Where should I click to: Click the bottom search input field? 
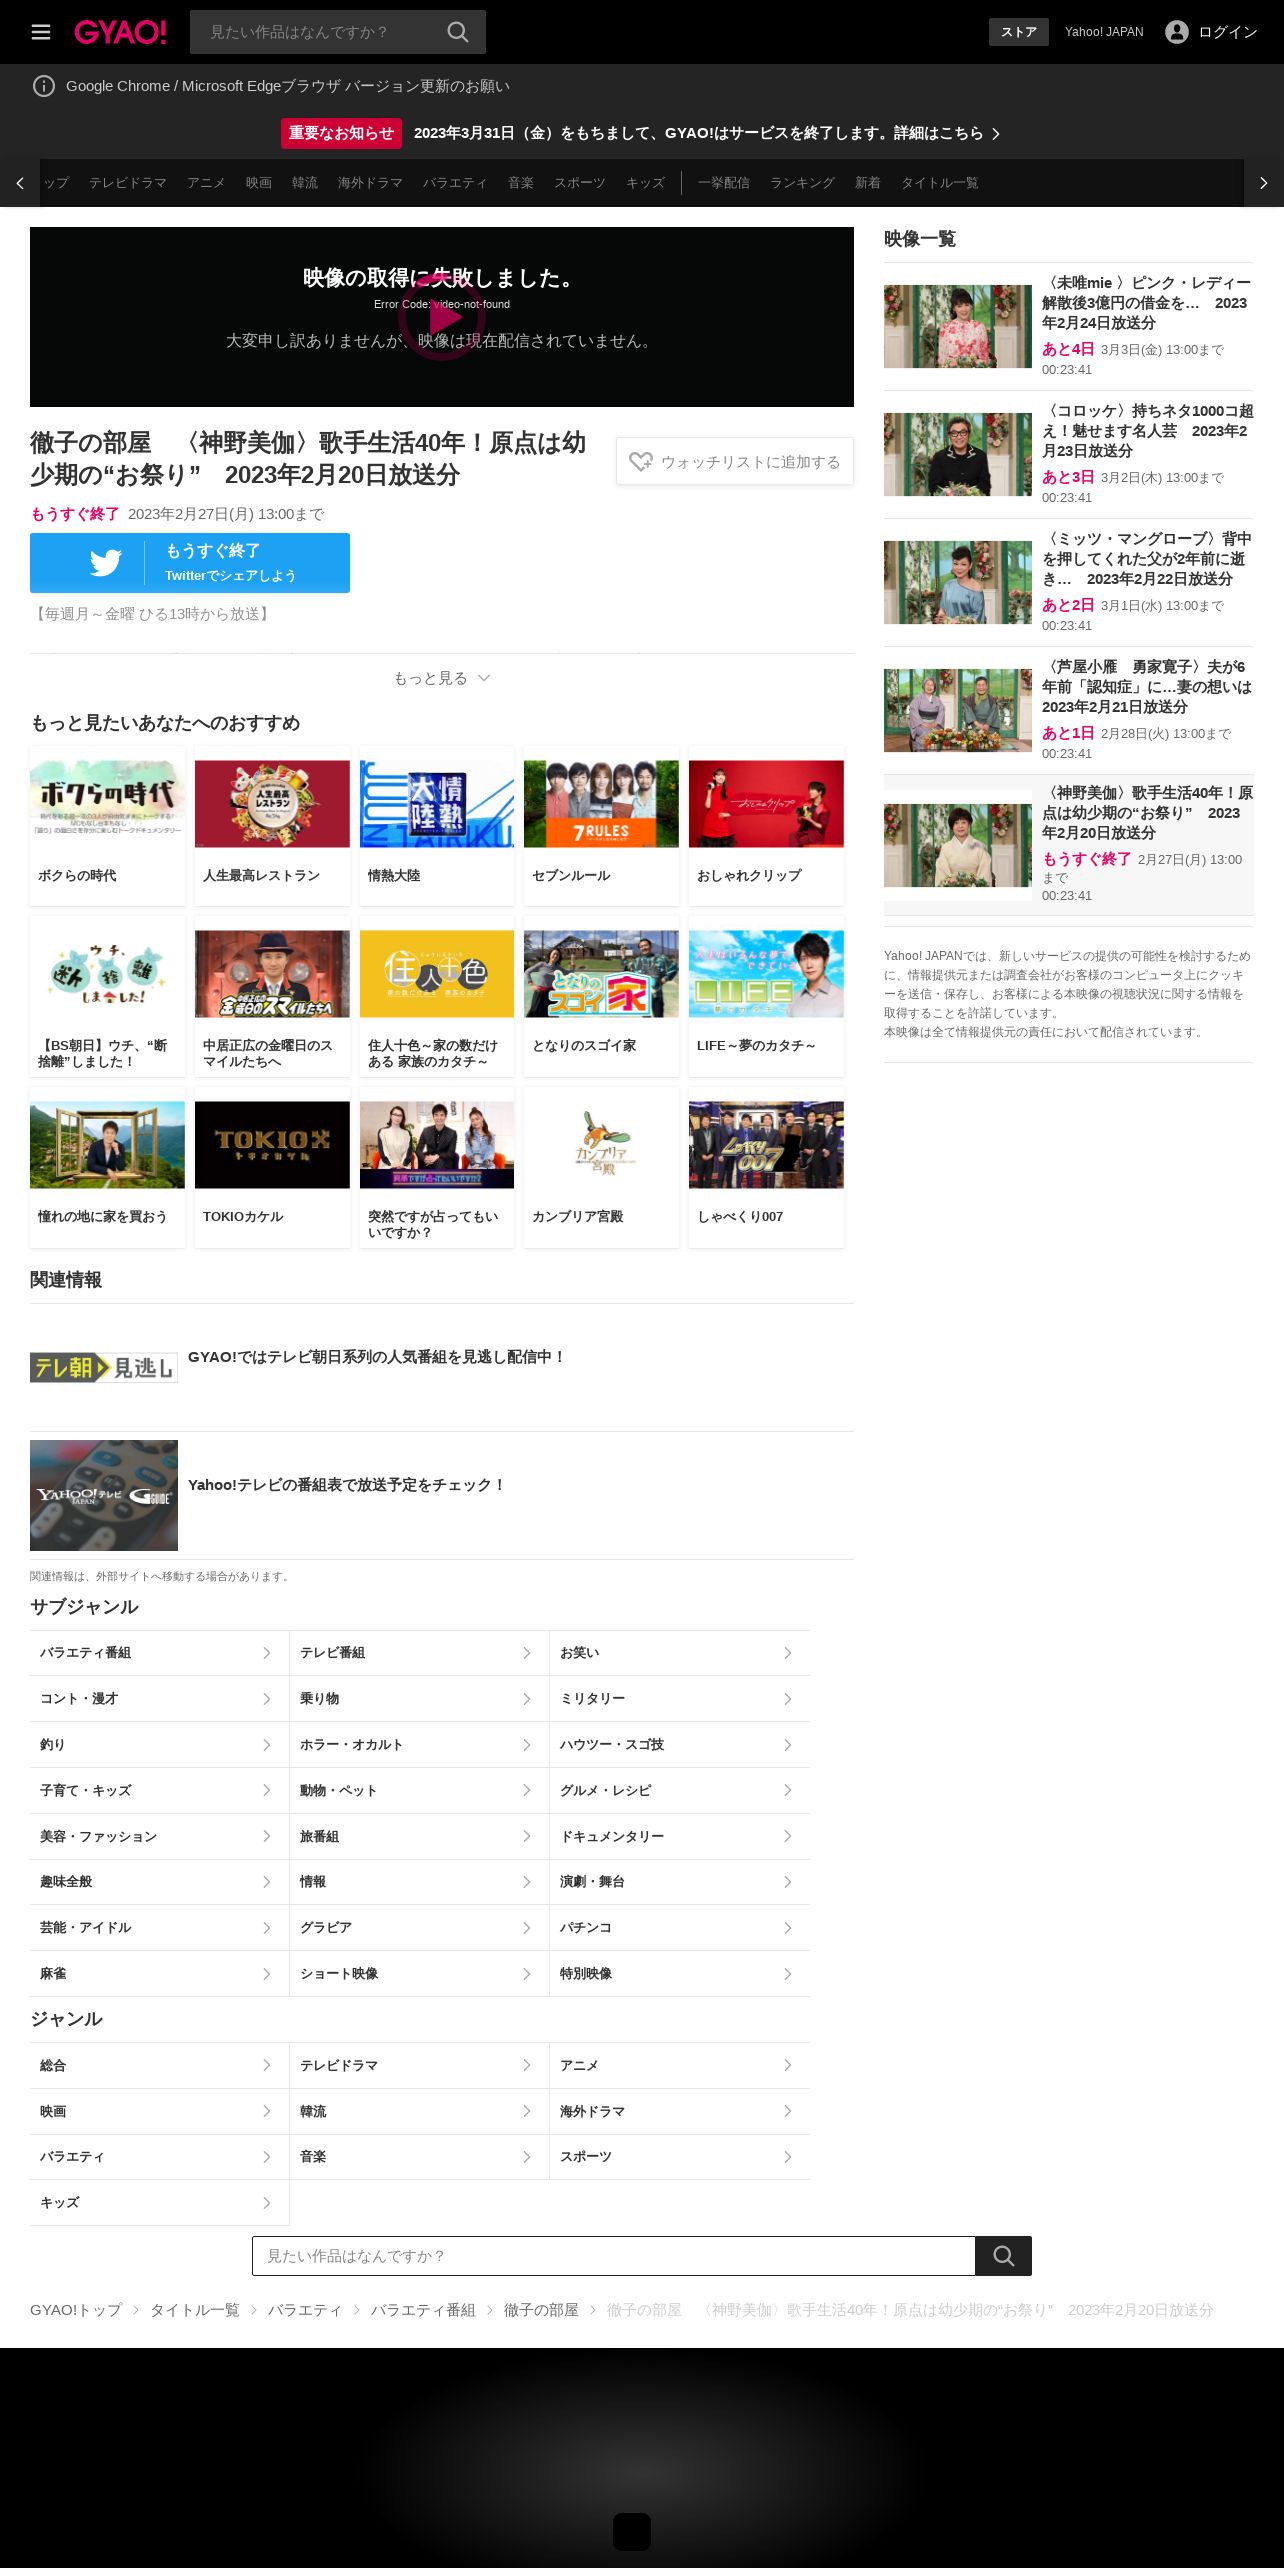point(614,2256)
